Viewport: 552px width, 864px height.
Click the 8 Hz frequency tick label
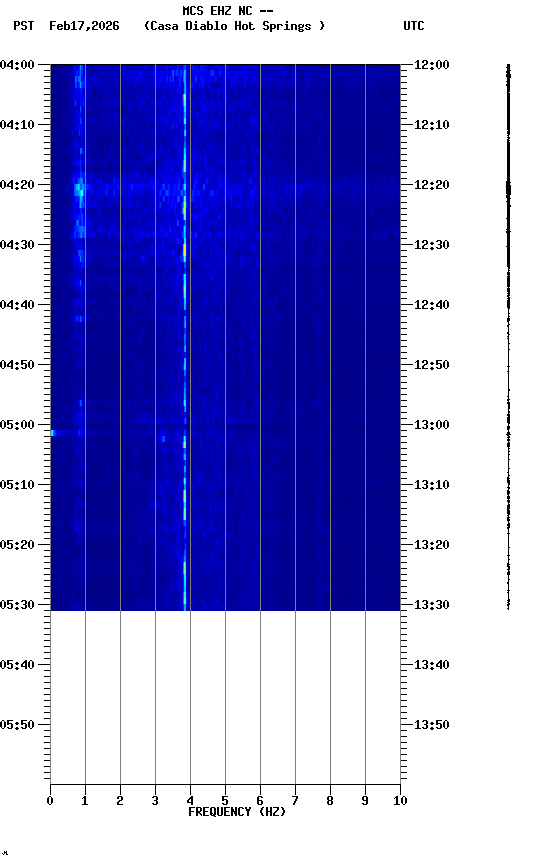(x=330, y=801)
